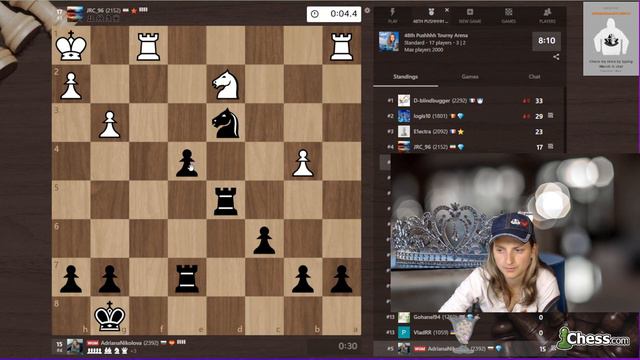Select the black pawn on c6
Image resolution: width=640 pixels, height=360 pixels.
(x=264, y=239)
